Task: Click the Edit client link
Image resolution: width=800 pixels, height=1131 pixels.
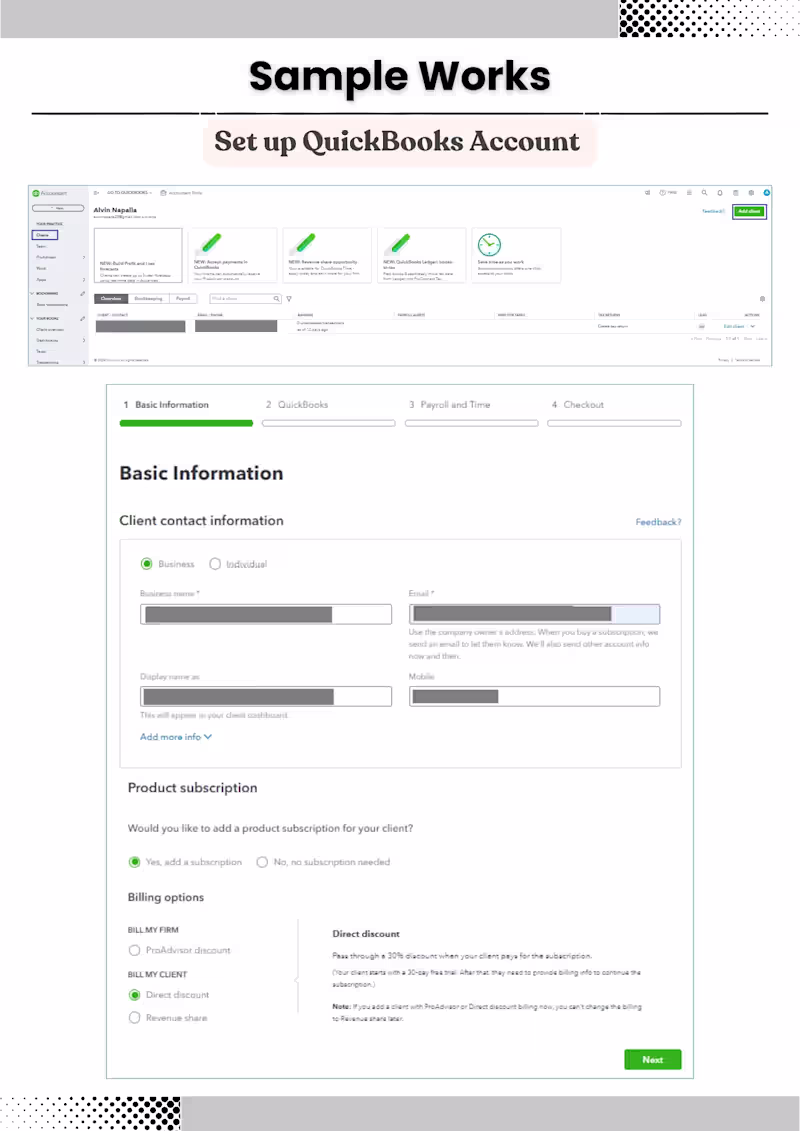Action: click(734, 327)
